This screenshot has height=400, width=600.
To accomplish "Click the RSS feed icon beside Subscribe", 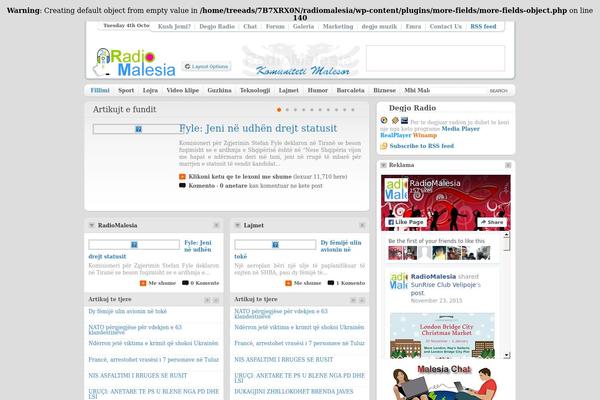I will pyautogui.click(x=384, y=146).
